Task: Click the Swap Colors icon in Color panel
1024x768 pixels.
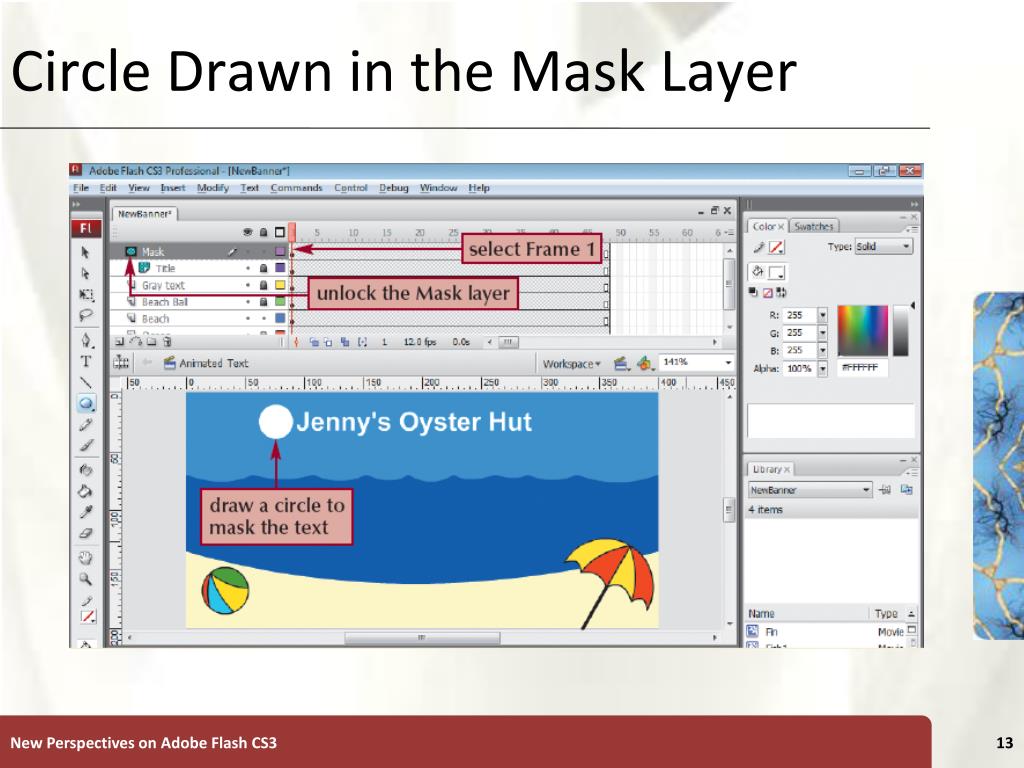Action: pyautogui.click(x=782, y=293)
